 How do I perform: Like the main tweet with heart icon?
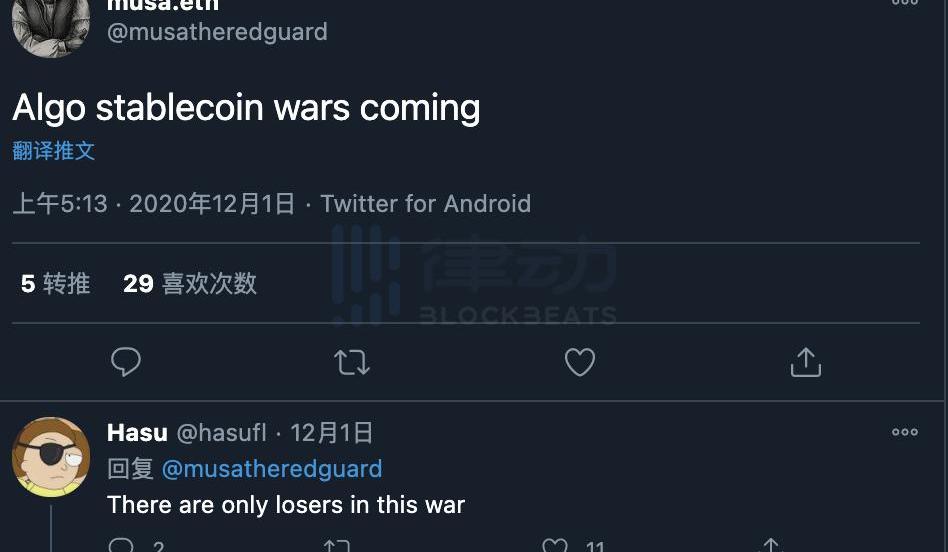pos(580,362)
